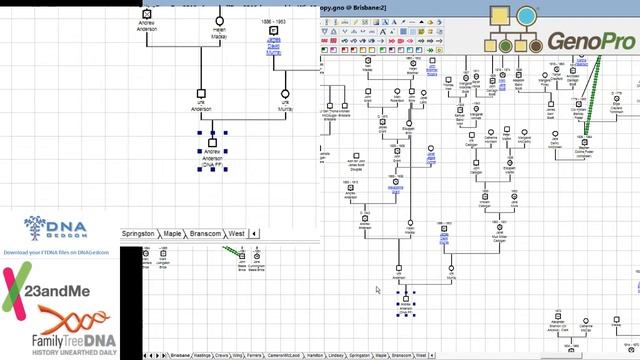640x360 pixels.
Task: Click the blue square icon in the bottom toolbar row
Action: coord(419,50)
